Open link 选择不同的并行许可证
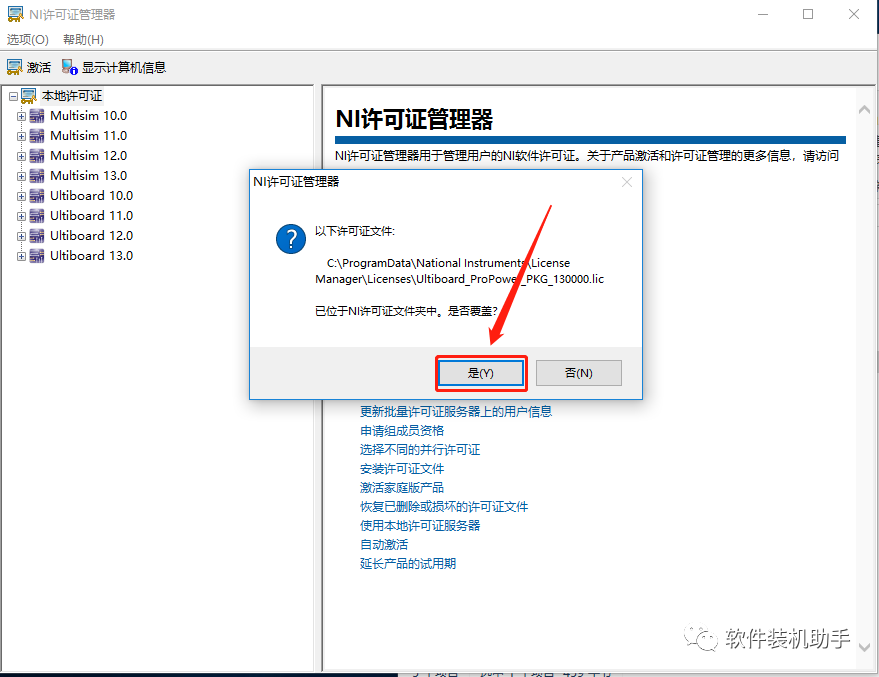Screen dimensions: 879x677 (420, 450)
